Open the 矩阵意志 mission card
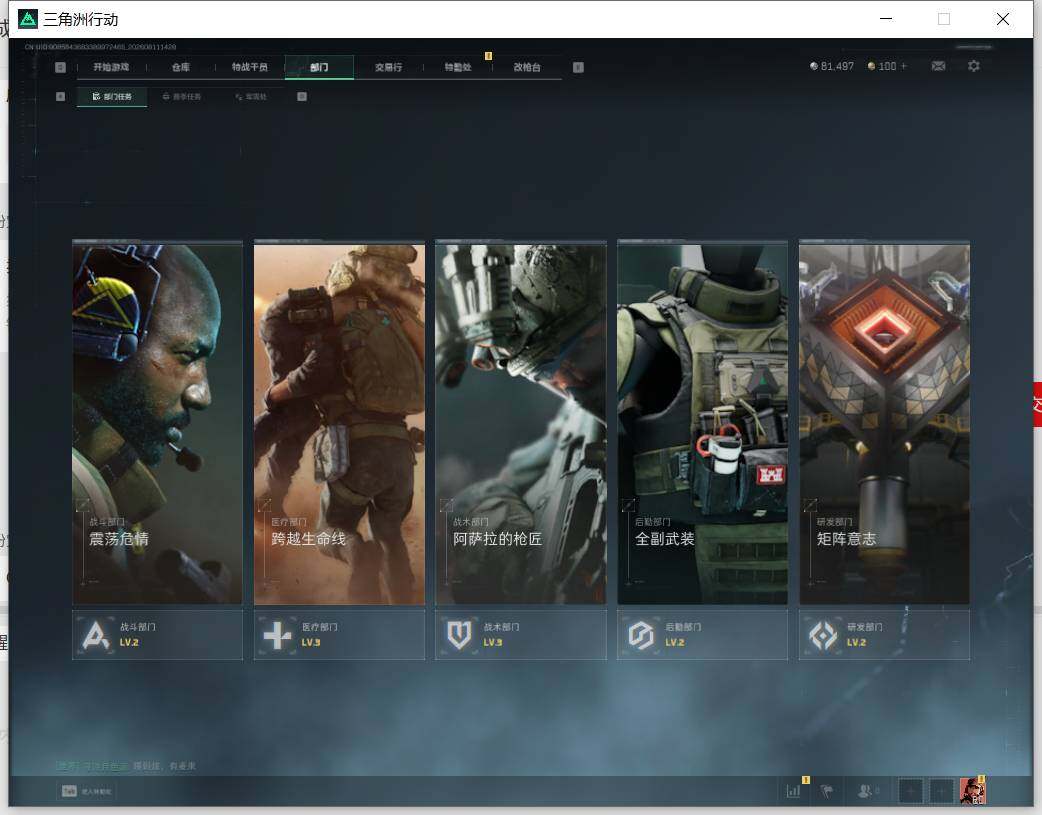 [885, 423]
